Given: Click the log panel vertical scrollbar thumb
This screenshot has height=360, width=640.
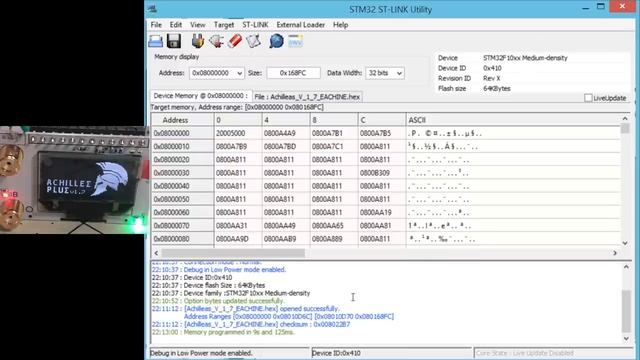Looking at the screenshot, I should [x=626, y=311].
